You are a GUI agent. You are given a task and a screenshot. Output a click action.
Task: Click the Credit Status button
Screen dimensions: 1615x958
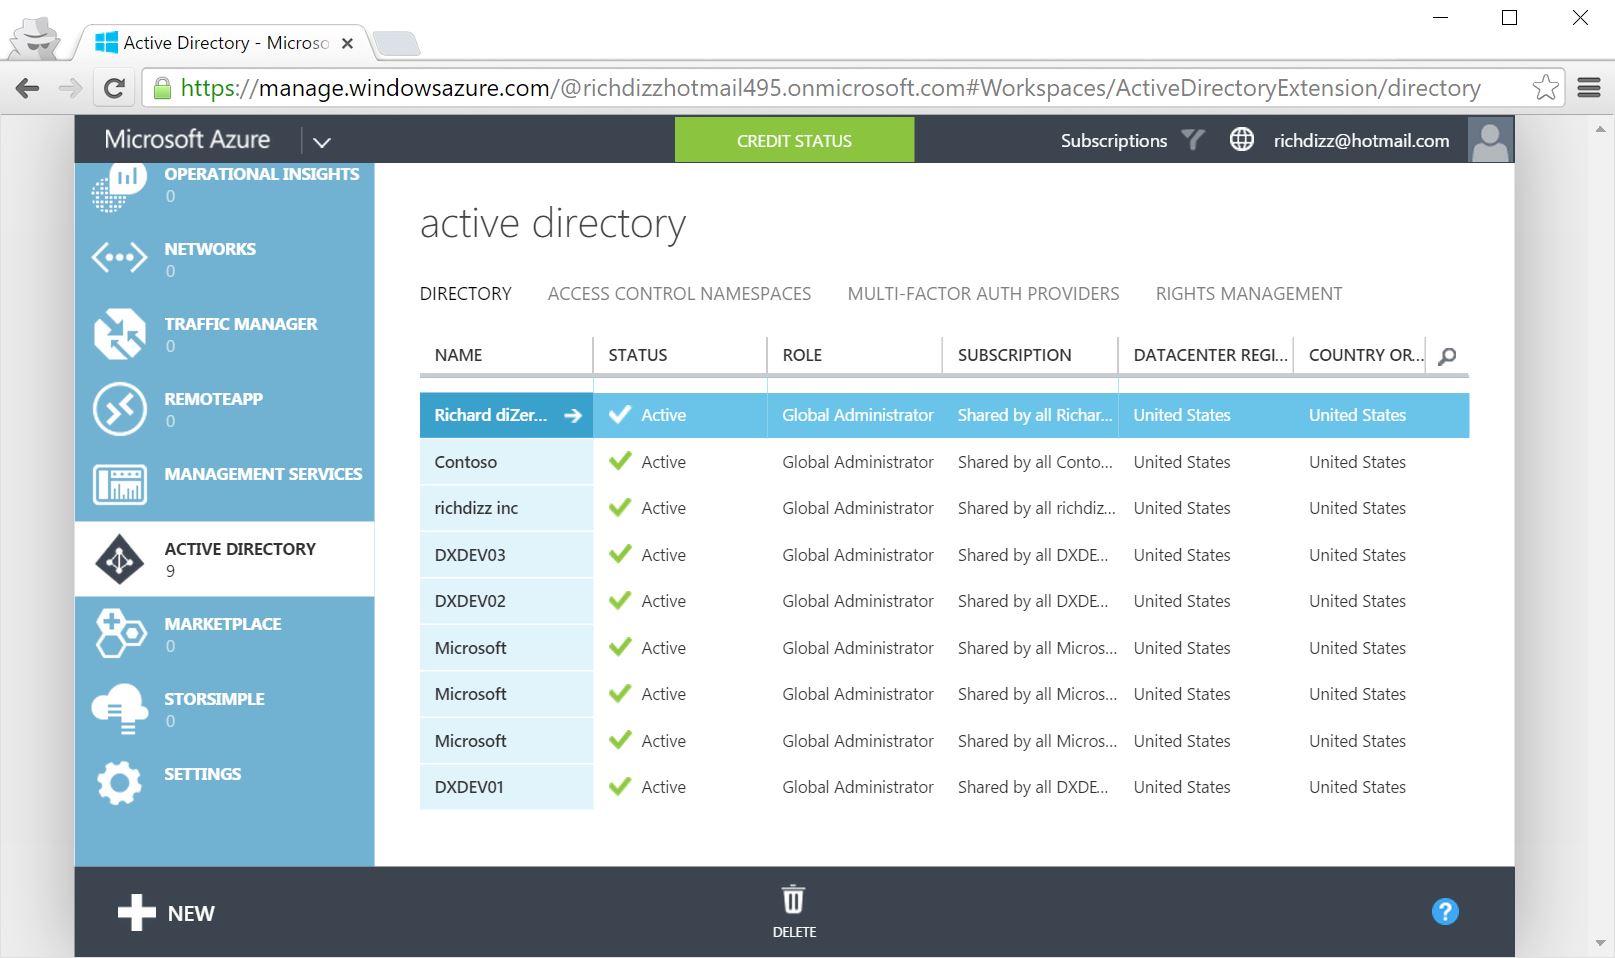coord(794,140)
